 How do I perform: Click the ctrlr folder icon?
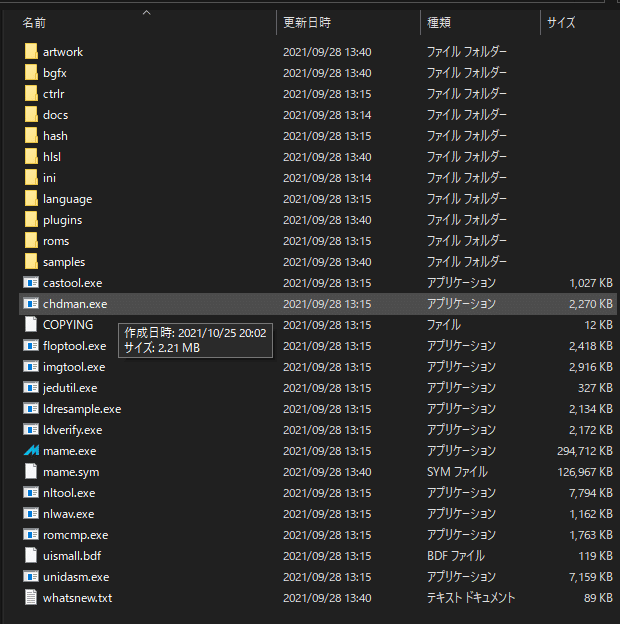click(31, 94)
